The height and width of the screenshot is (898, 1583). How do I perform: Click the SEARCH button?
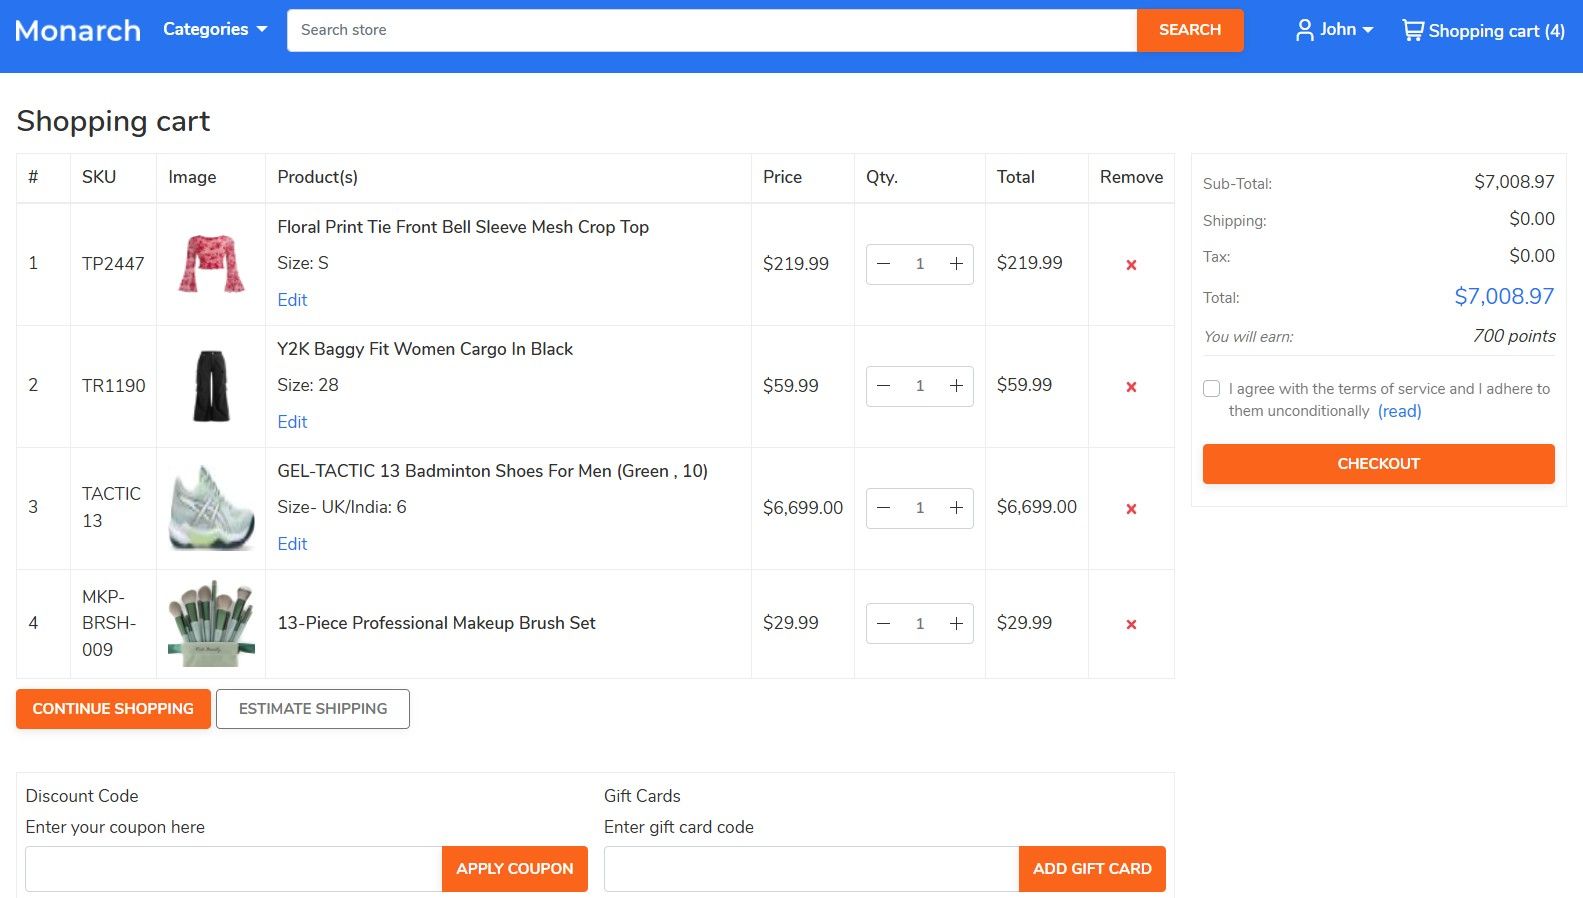pyautogui.click(x=1190, y=30)
